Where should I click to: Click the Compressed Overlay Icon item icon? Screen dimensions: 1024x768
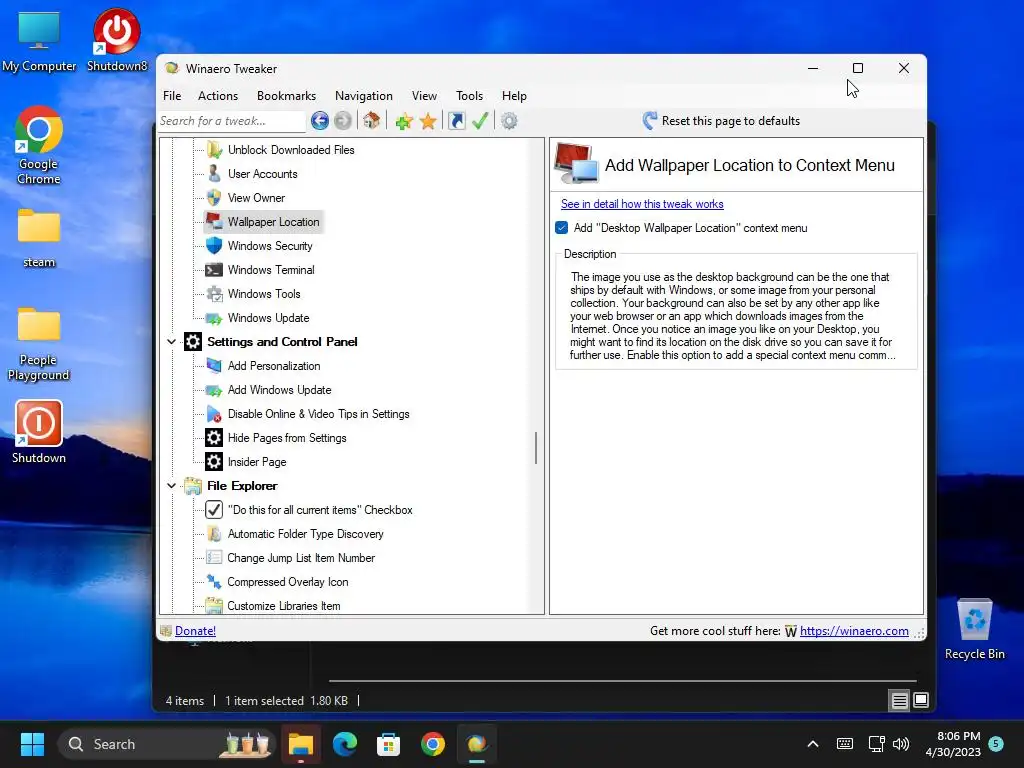tap(214, 582)
